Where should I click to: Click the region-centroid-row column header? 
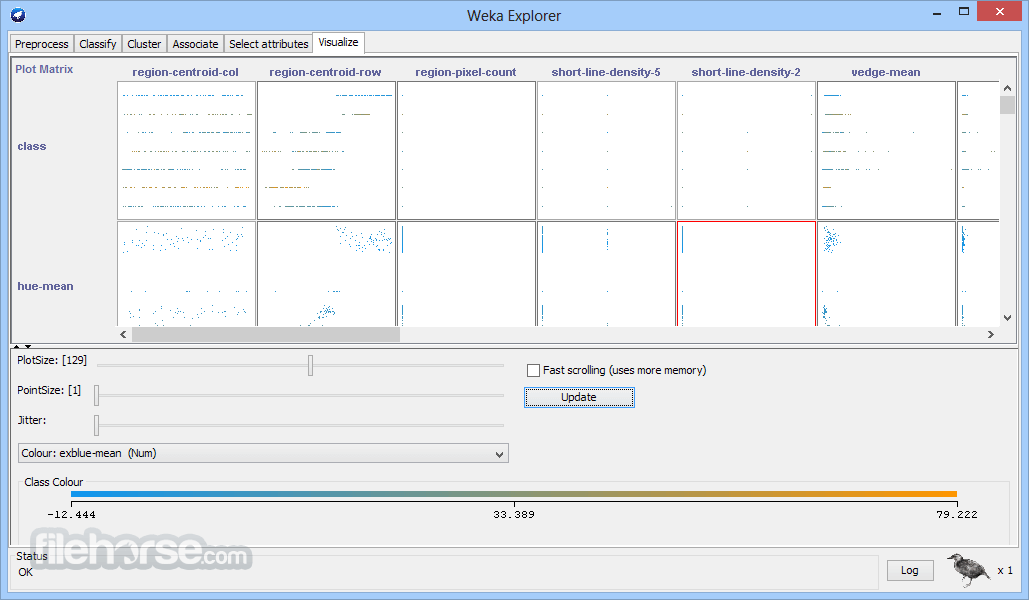pyautogui.click(x=325, y=72)
